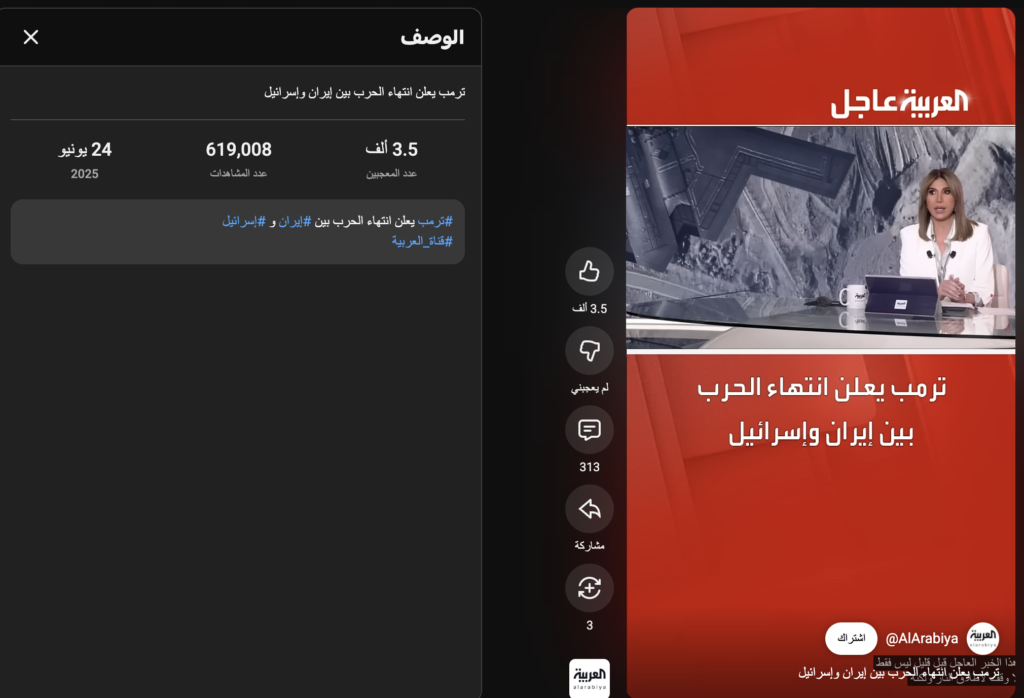1024x698 pixels.
Task: Share this short using the arrow icon
Action: (589, 509)
